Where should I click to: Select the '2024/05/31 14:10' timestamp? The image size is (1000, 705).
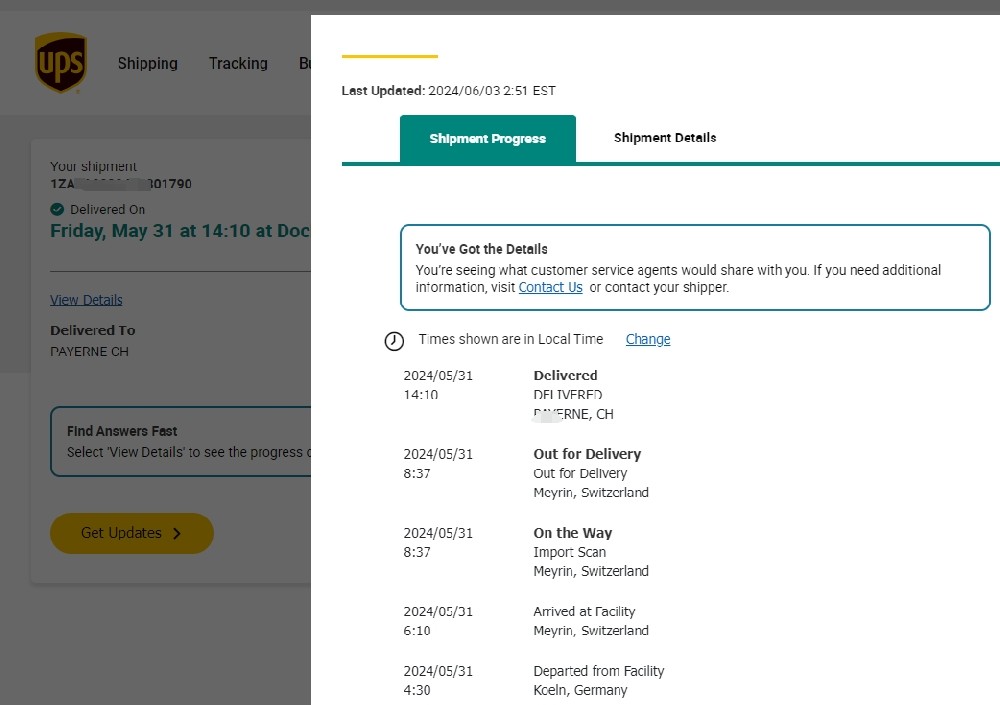pyautogui.click(x=438, y=385)
